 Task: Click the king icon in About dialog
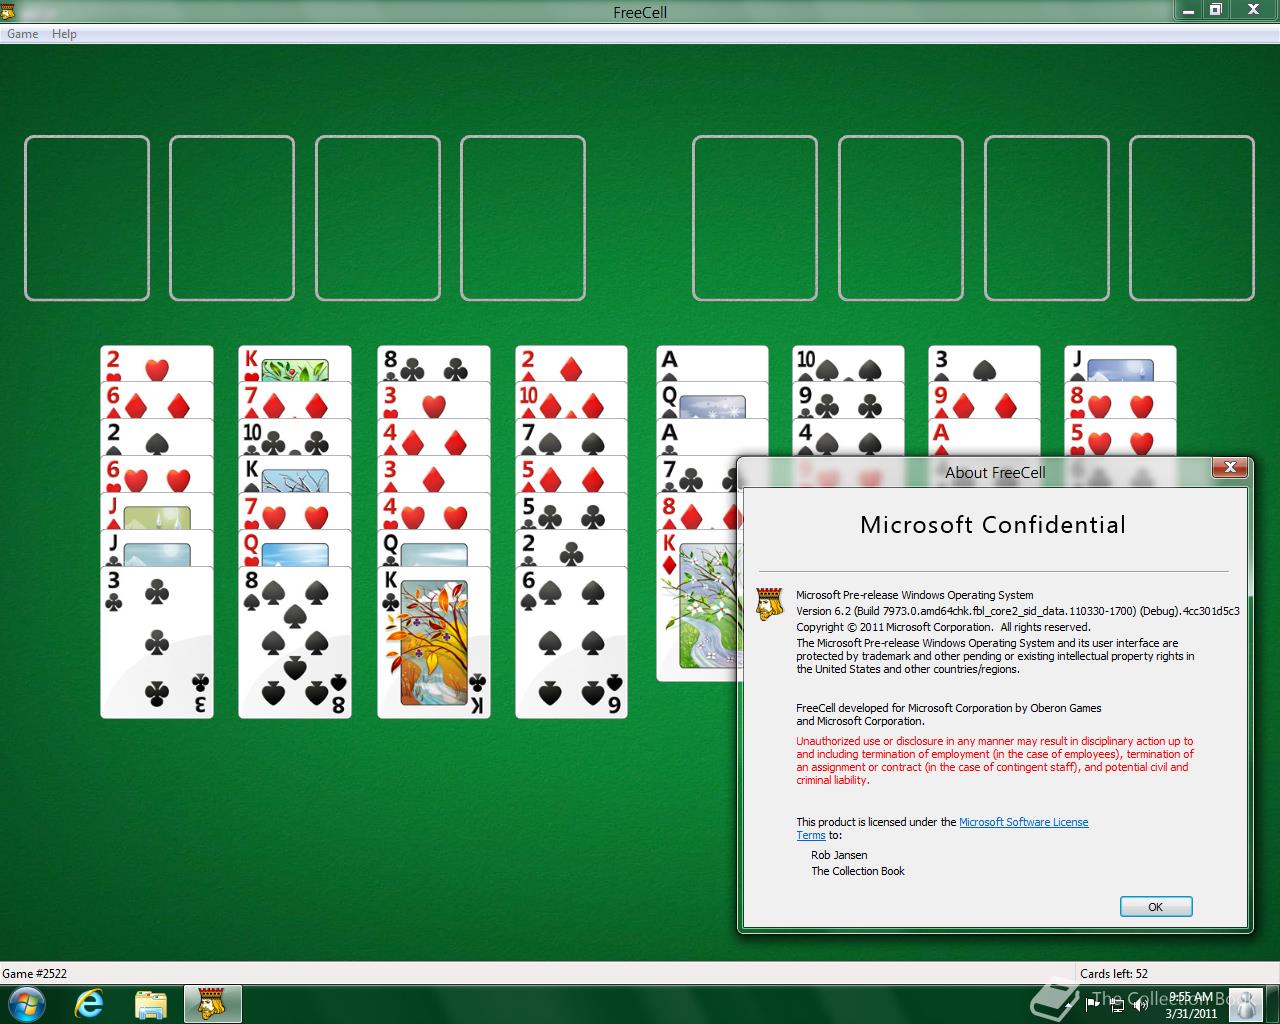(768, 604)
